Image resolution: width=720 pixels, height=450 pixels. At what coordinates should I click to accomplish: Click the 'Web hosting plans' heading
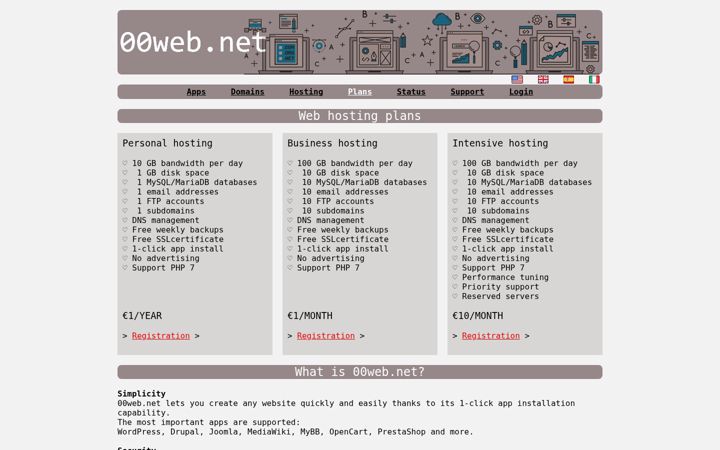click(x=360, y=116)
